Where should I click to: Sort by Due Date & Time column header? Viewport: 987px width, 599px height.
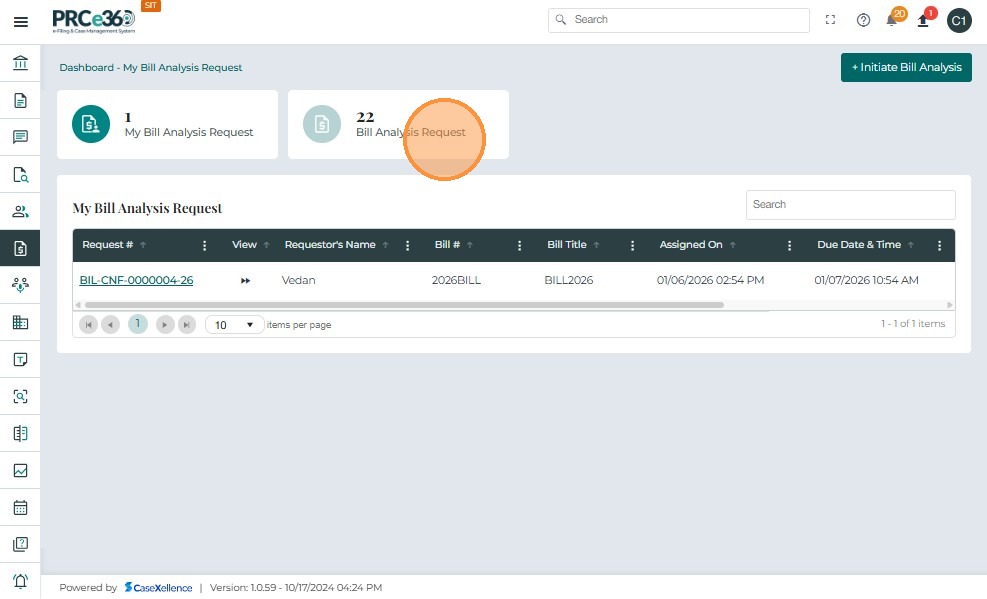pos(859,245)
